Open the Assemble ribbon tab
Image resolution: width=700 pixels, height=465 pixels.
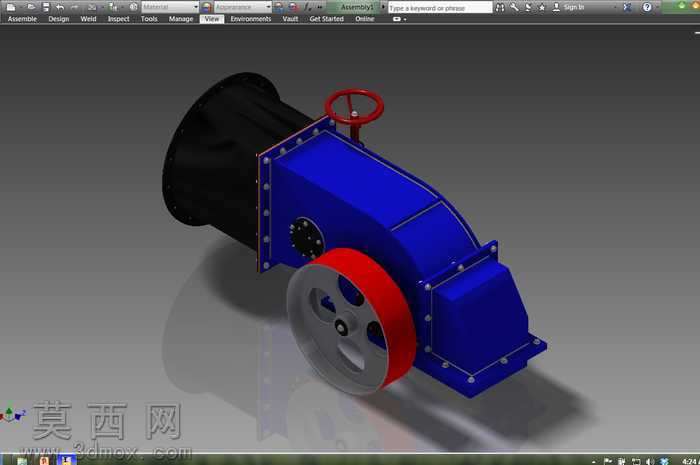[x=22, y=19]
